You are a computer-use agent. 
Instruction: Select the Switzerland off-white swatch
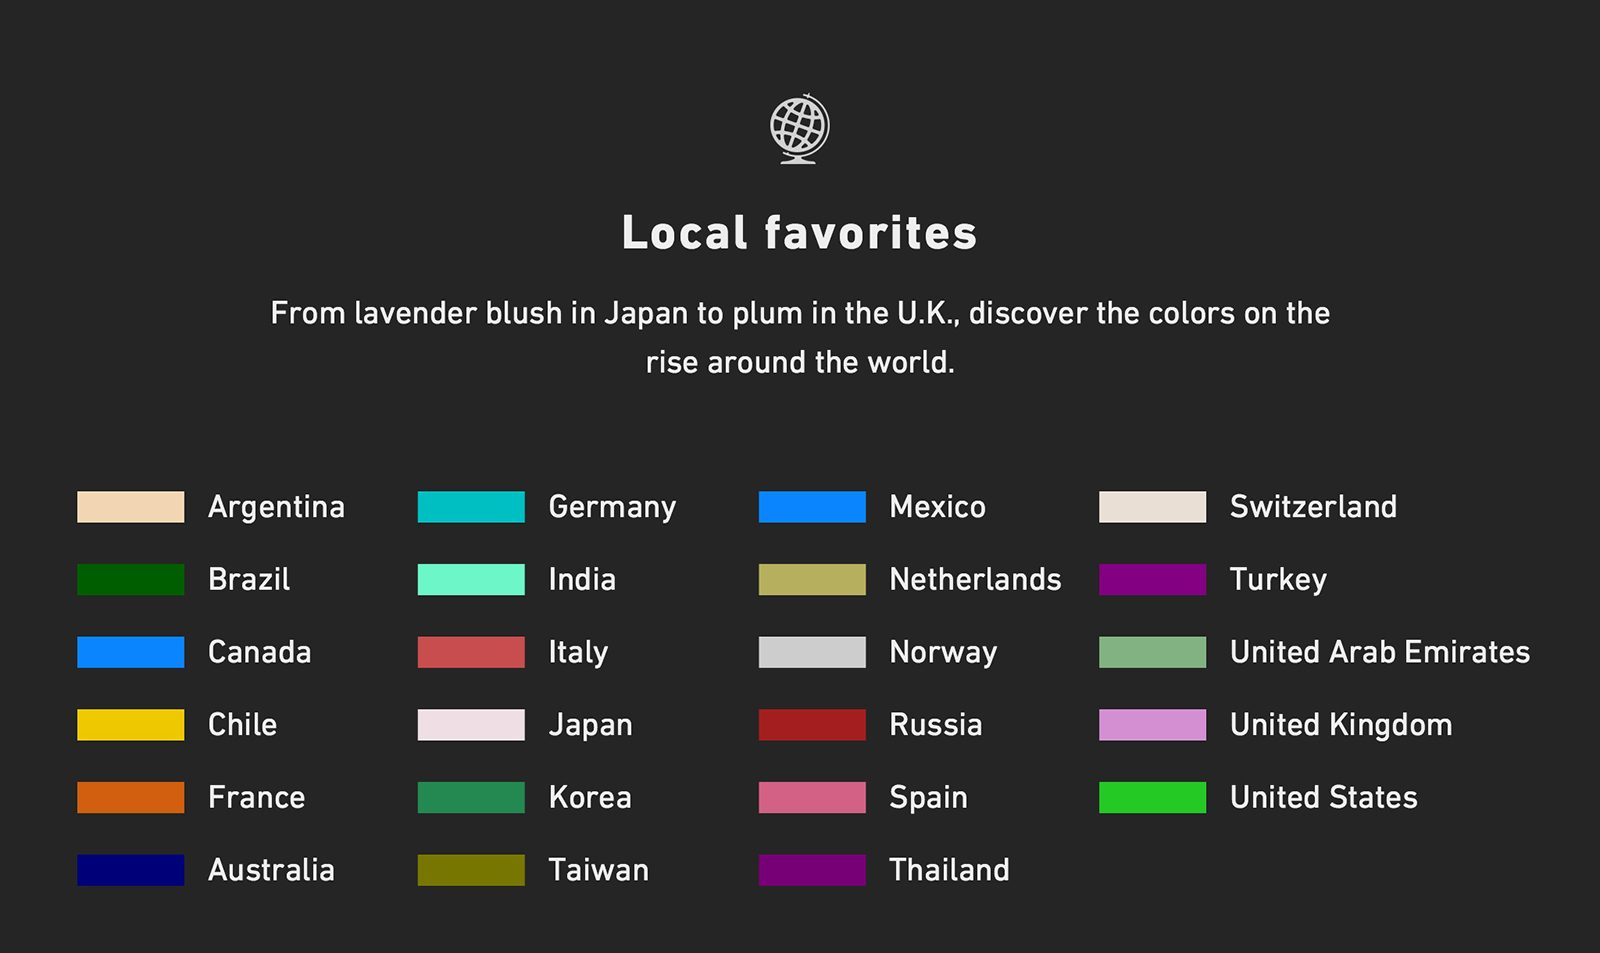(1153, 507)
